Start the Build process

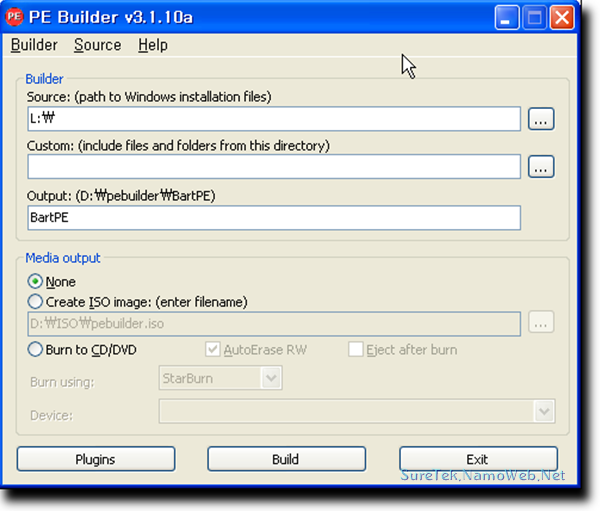coord(286,459)
